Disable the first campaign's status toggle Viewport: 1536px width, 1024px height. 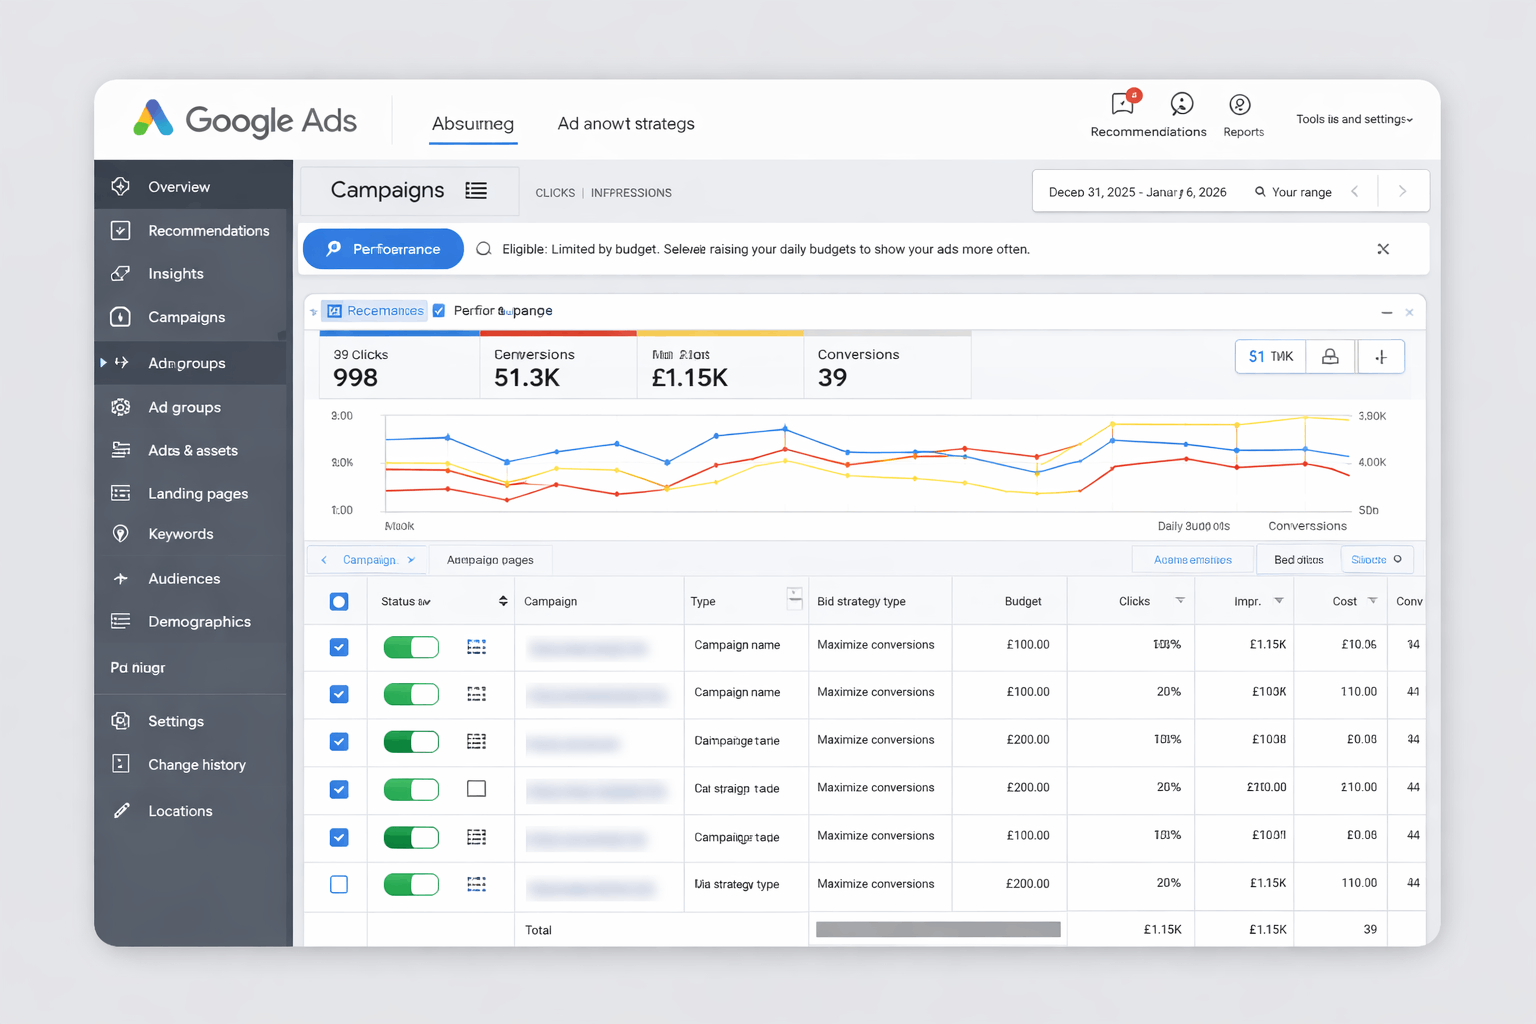click(x=411, y=647)
